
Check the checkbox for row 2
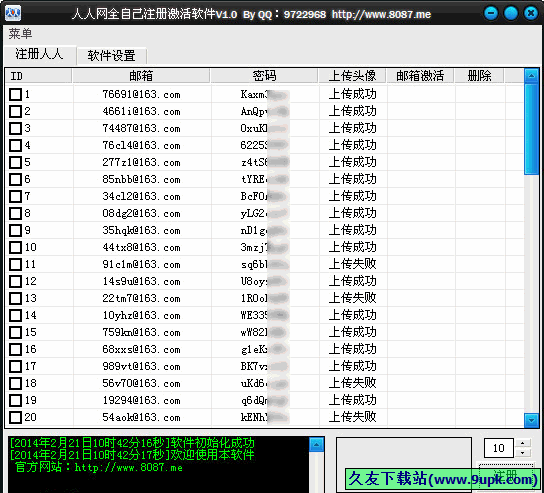pos(15,111)
